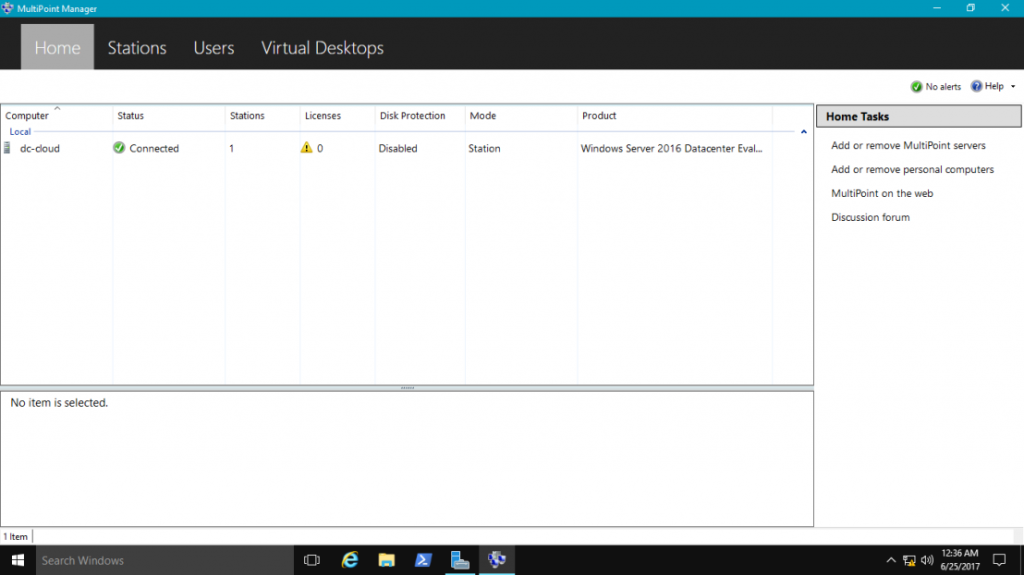Switch to the Stations tab

[137, 48]
